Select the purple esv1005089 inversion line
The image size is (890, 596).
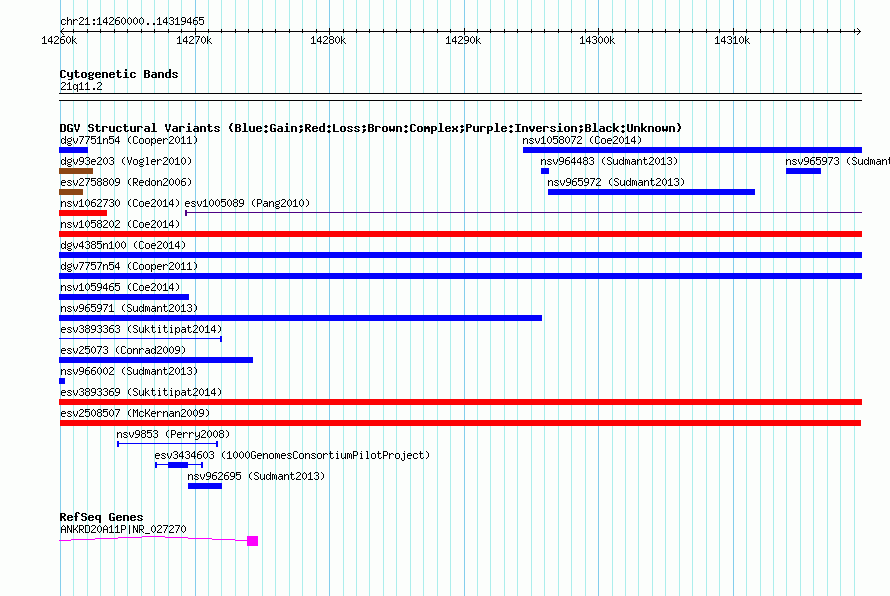[523, 213]
